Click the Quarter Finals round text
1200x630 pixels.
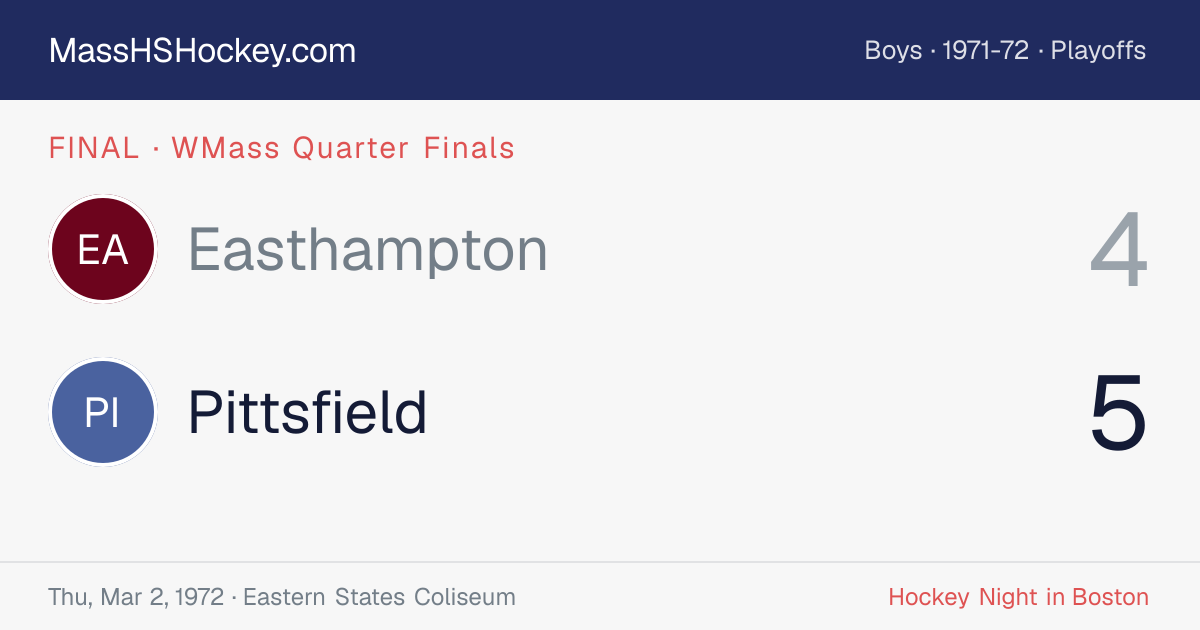(403, 148)
